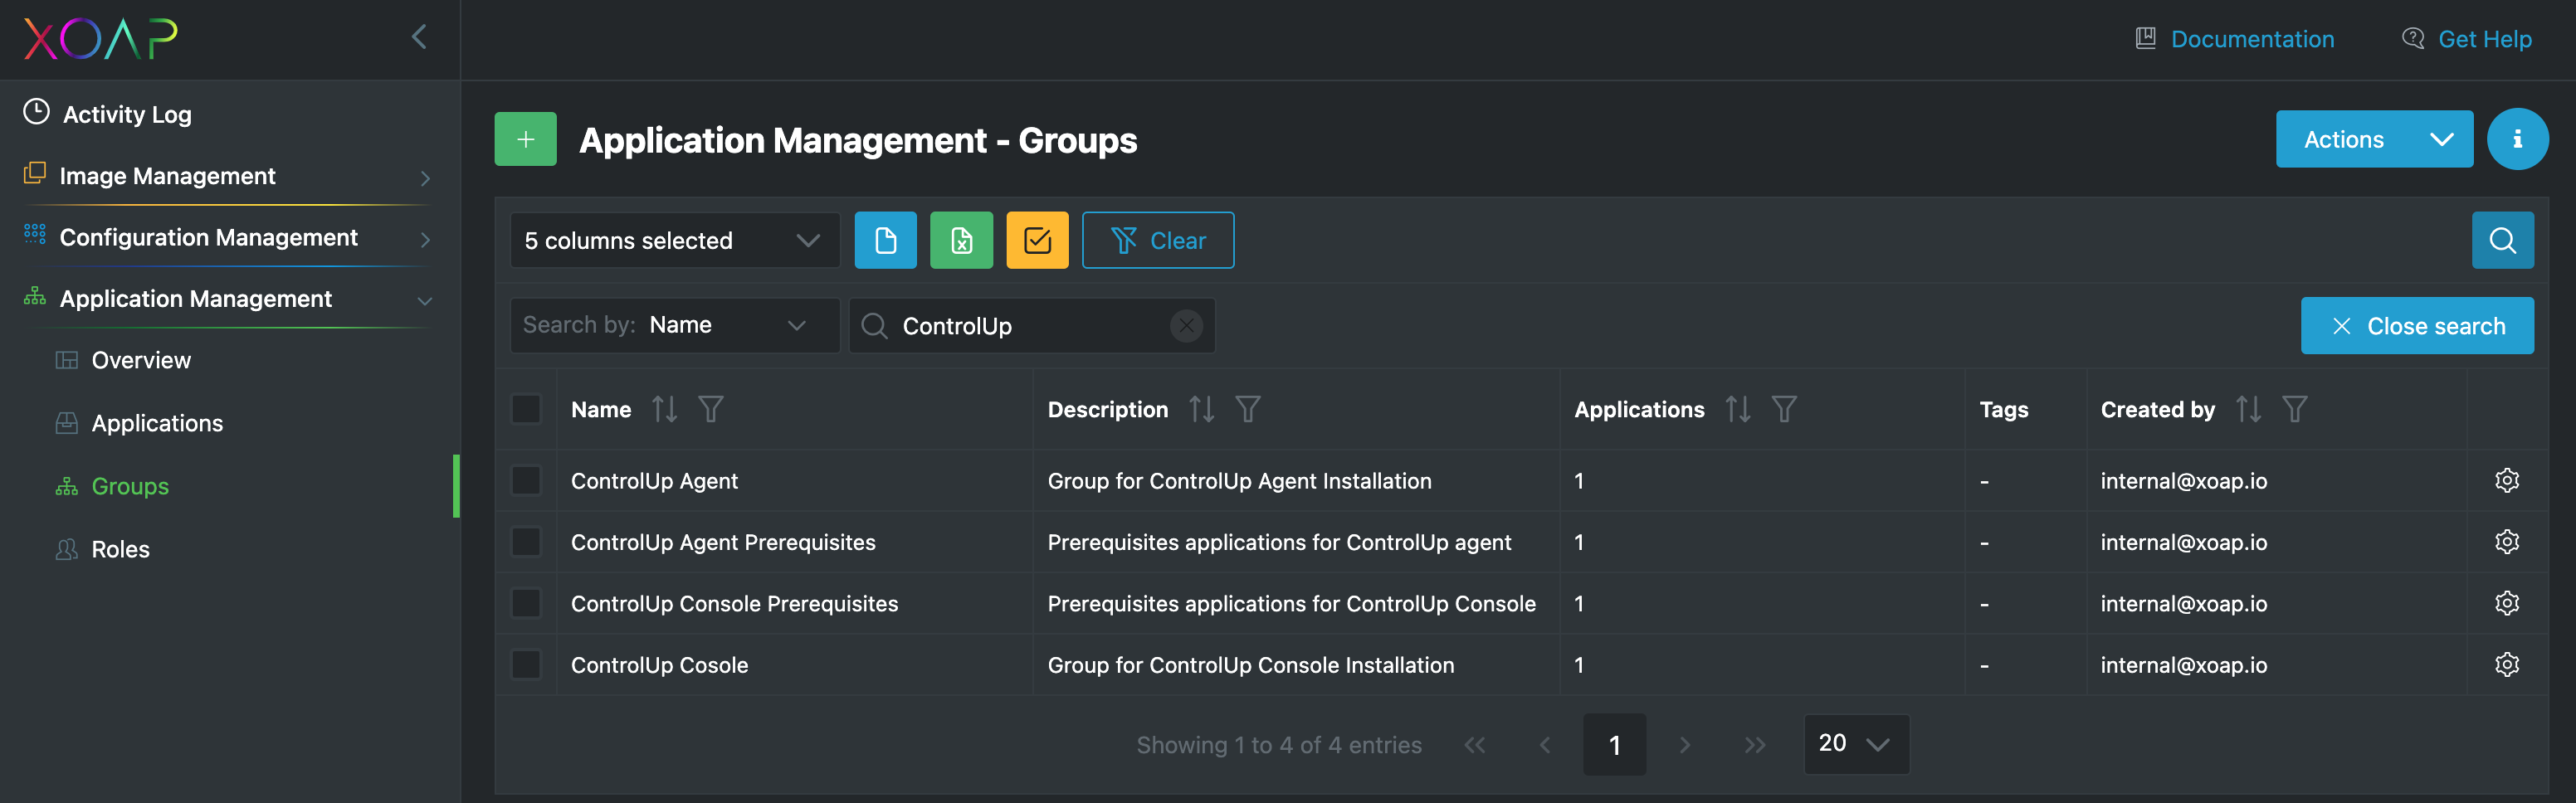Select page 1 button
Image resolution: width=2576 pixels, height=803 pixels.
click(x=1614, y=744)
